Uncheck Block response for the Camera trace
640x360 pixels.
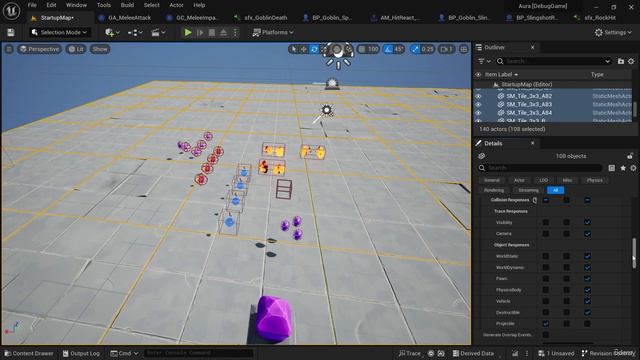coord(587,233)
